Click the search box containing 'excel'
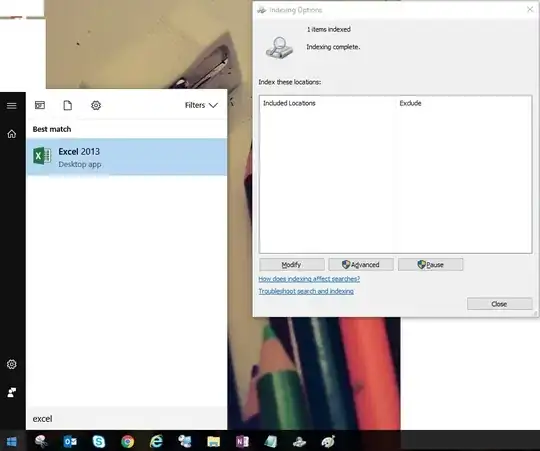 (x=126, y=419)
